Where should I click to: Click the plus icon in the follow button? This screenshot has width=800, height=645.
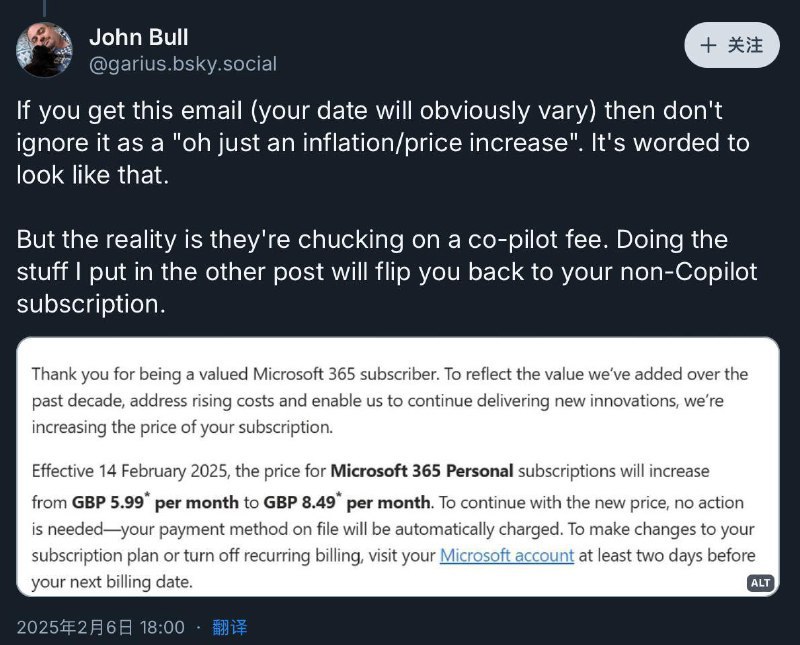pyautogui.click(x=709, y=45)
